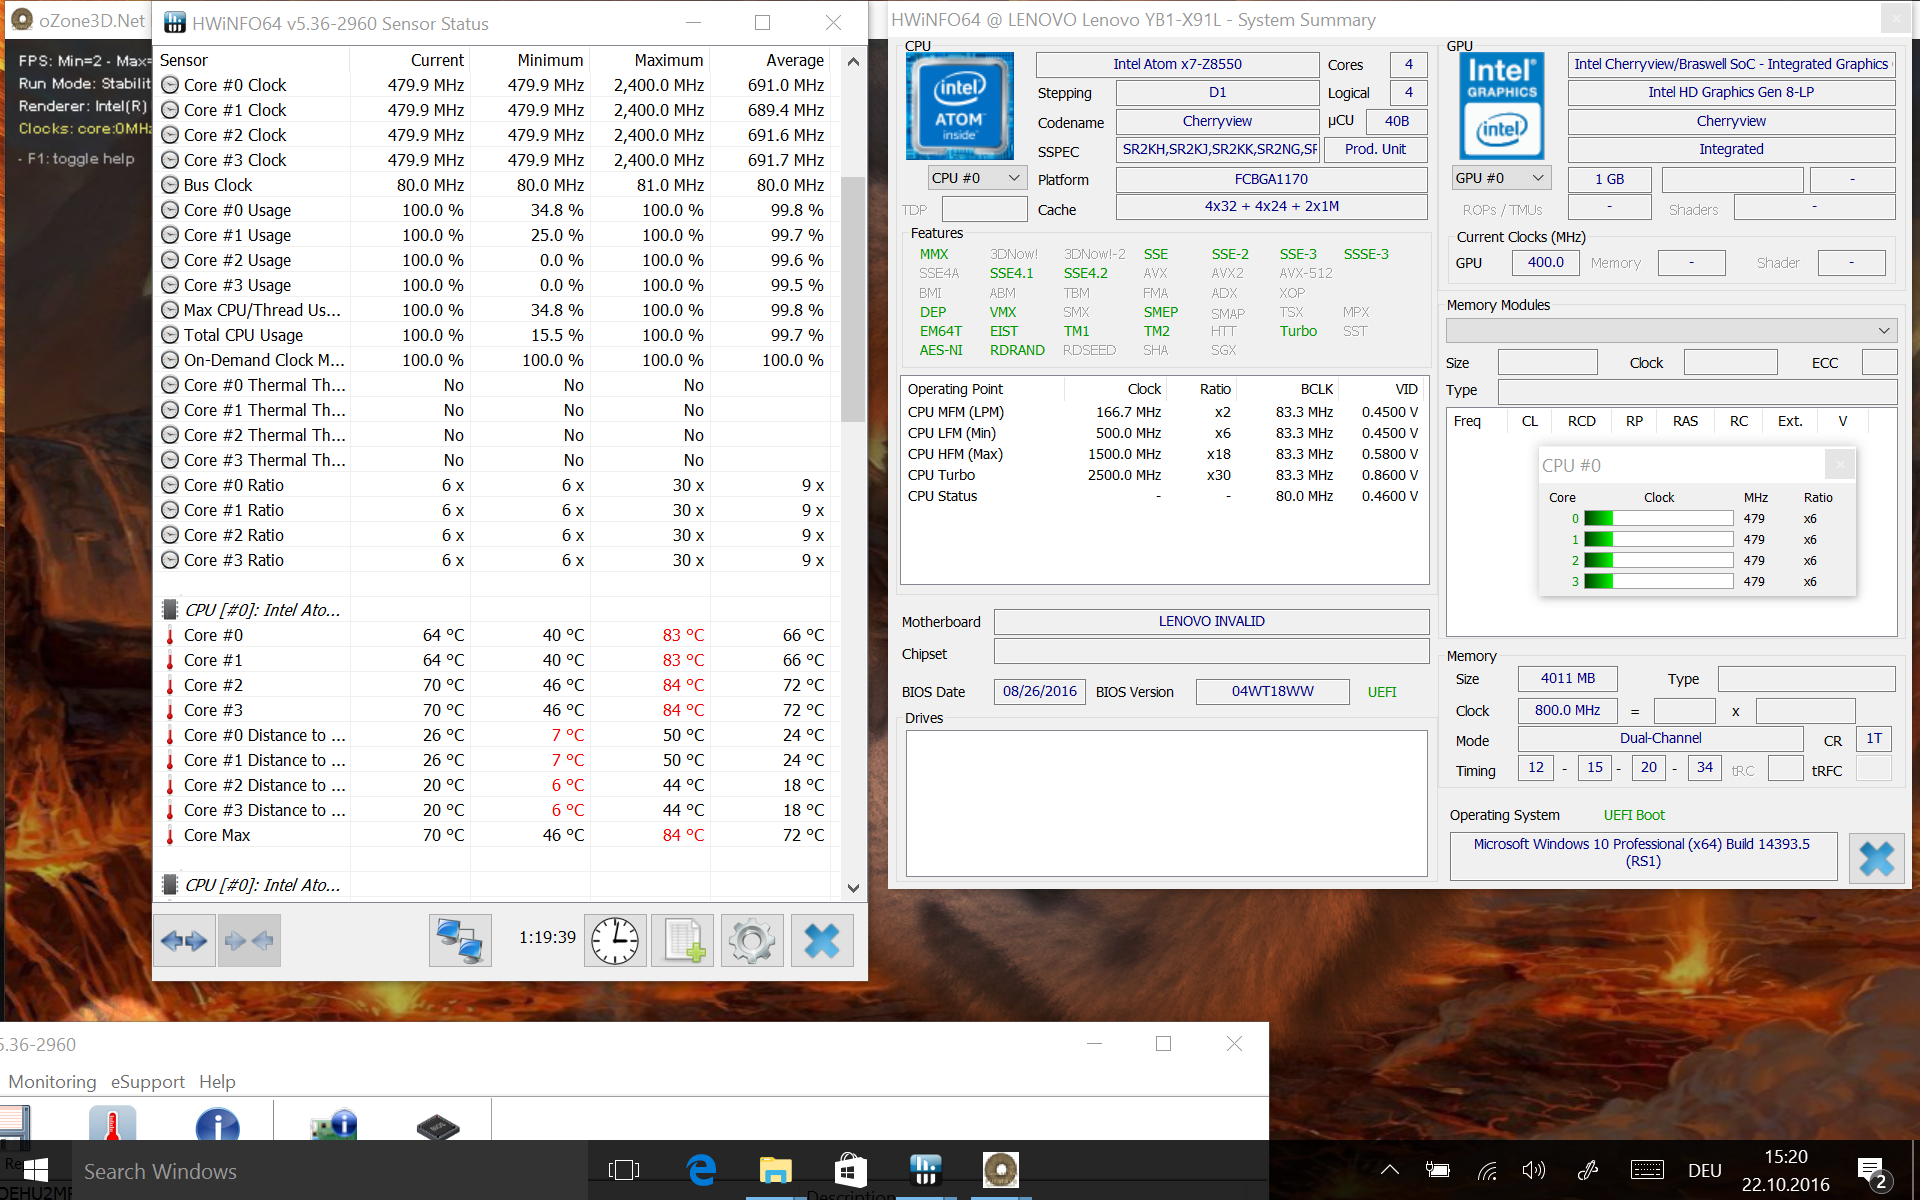Image resolution: width=1920 pixels, height=1200 pixels.
Task: Click the Search Windows taskbar box
Action: [160, 1171]
